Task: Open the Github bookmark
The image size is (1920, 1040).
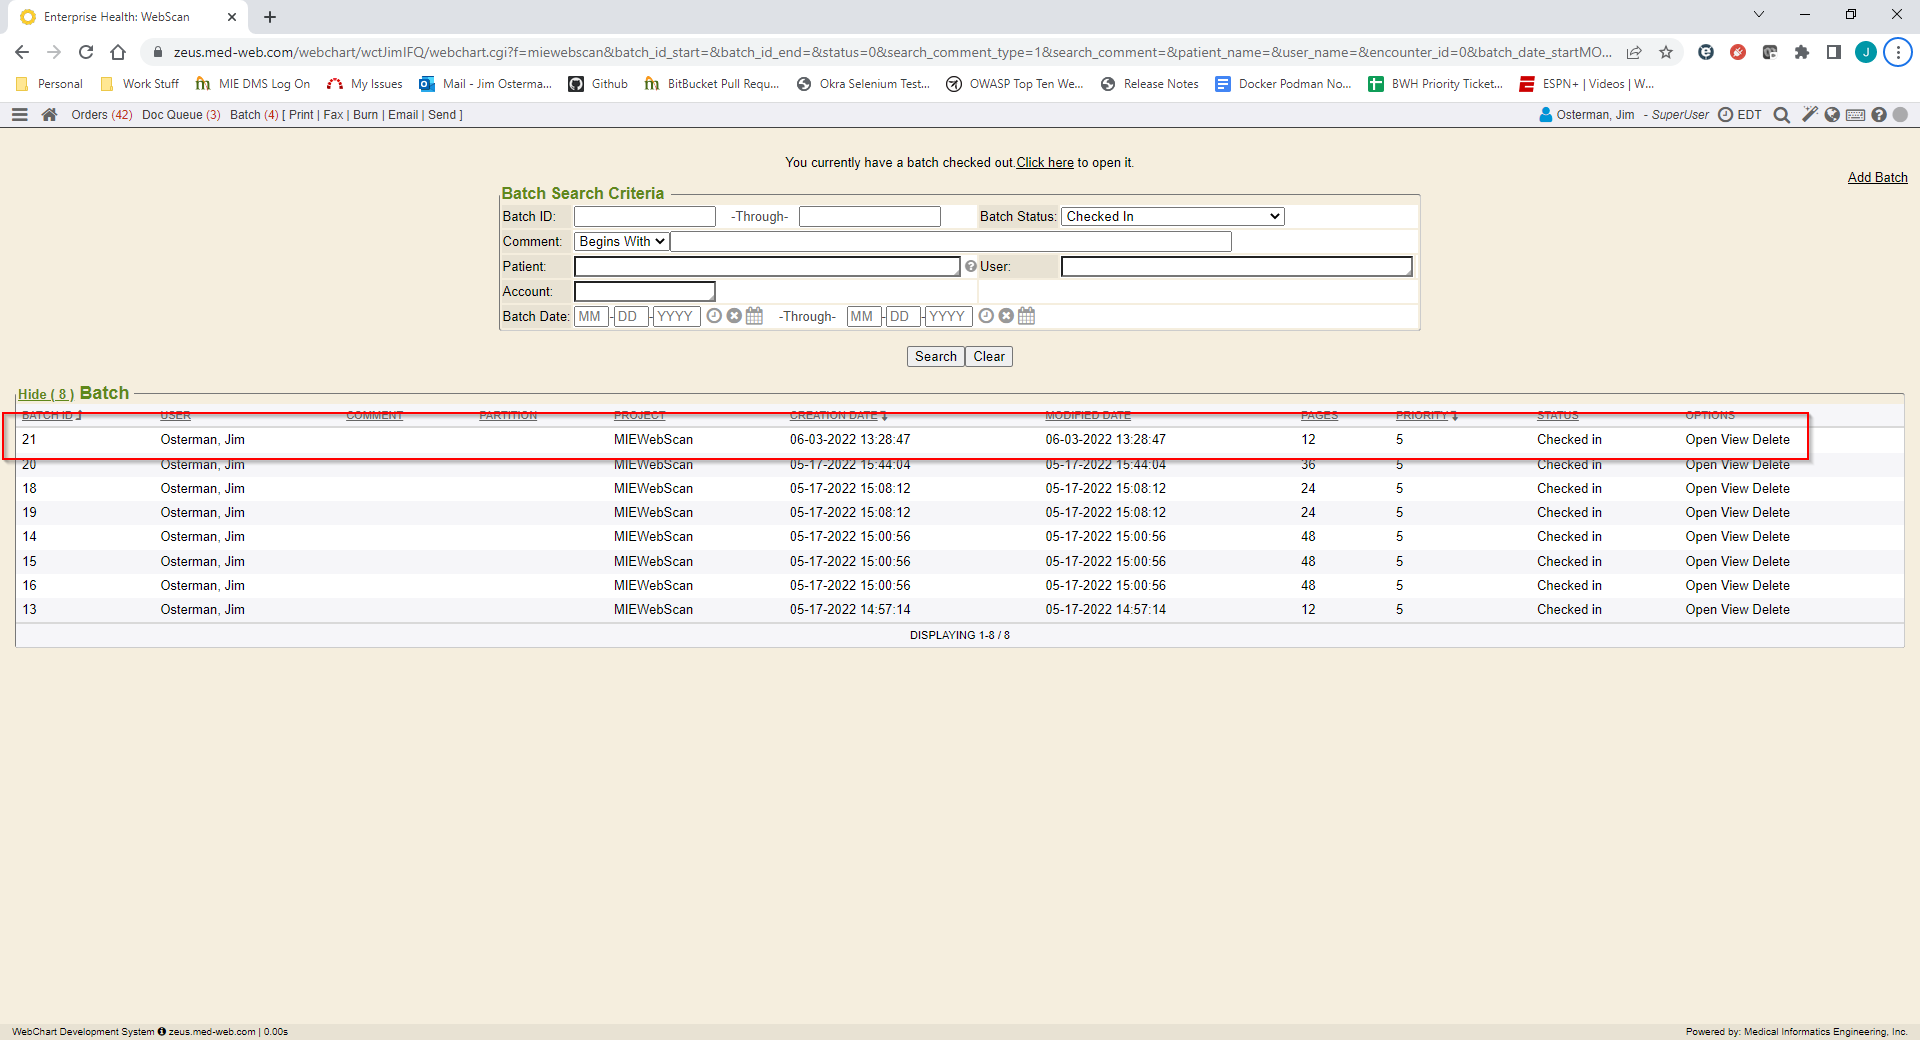Action: click(598, 84)
